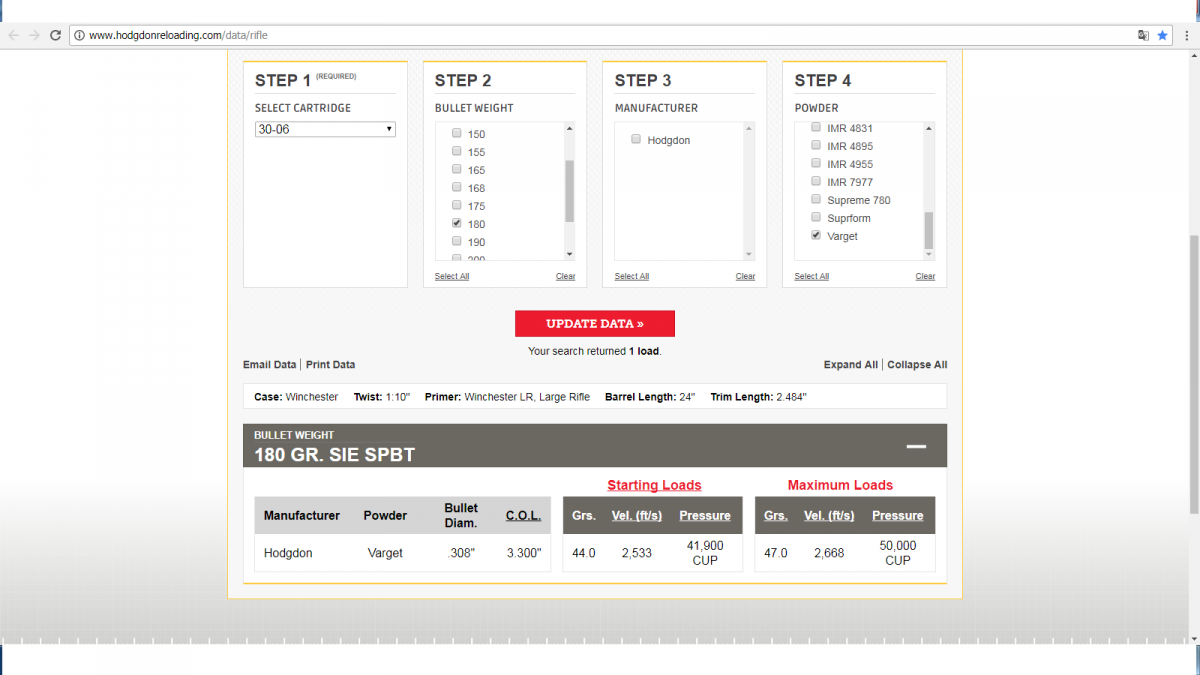
Task: Check the 150 bullet weight box
Action: point(457,133)
